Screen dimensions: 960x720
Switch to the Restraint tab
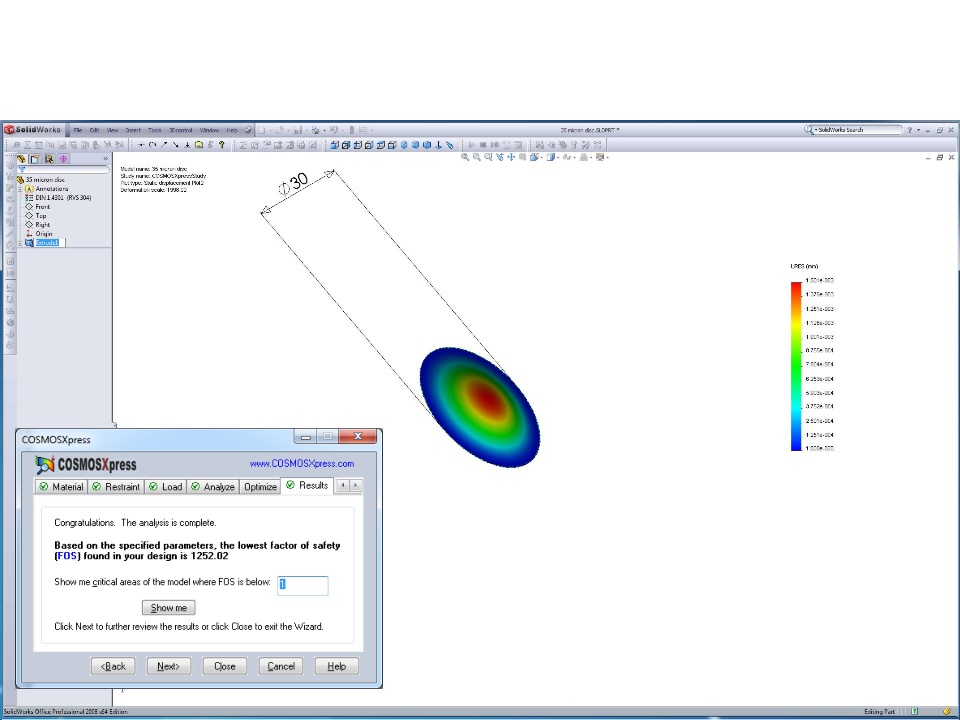(x=116, y=487)
